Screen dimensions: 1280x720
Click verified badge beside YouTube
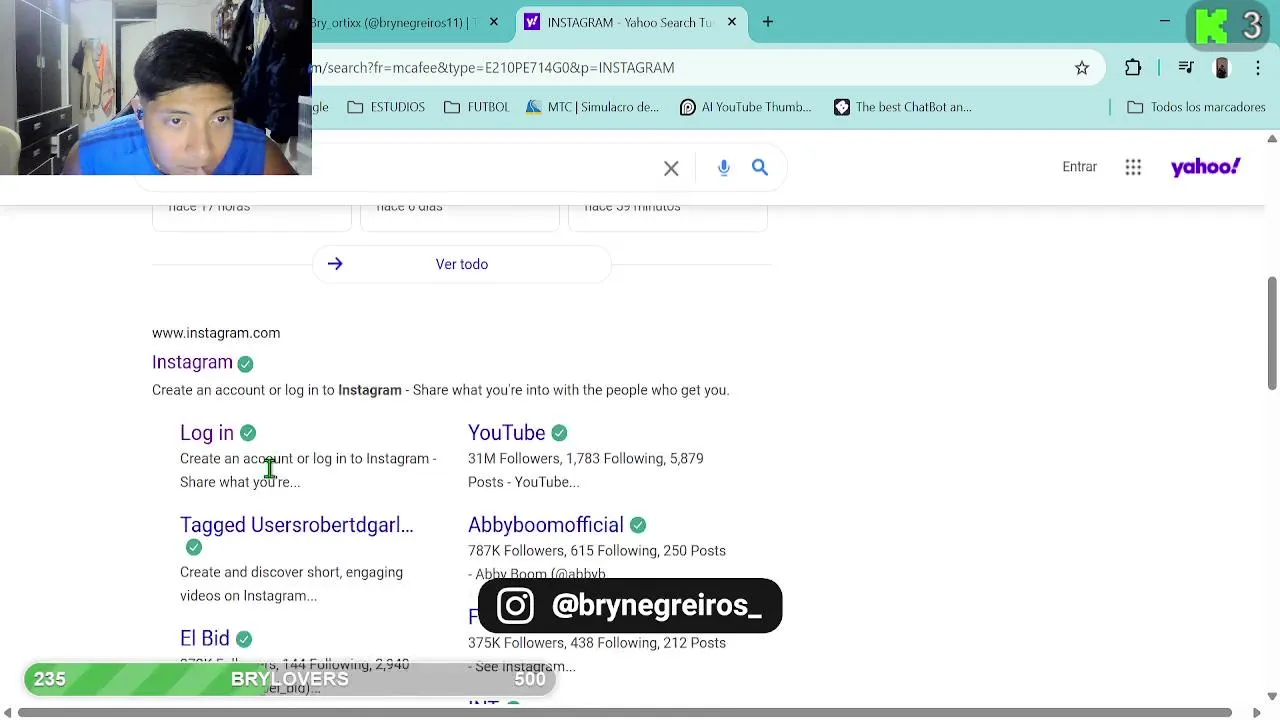click(x=559, y=433)
